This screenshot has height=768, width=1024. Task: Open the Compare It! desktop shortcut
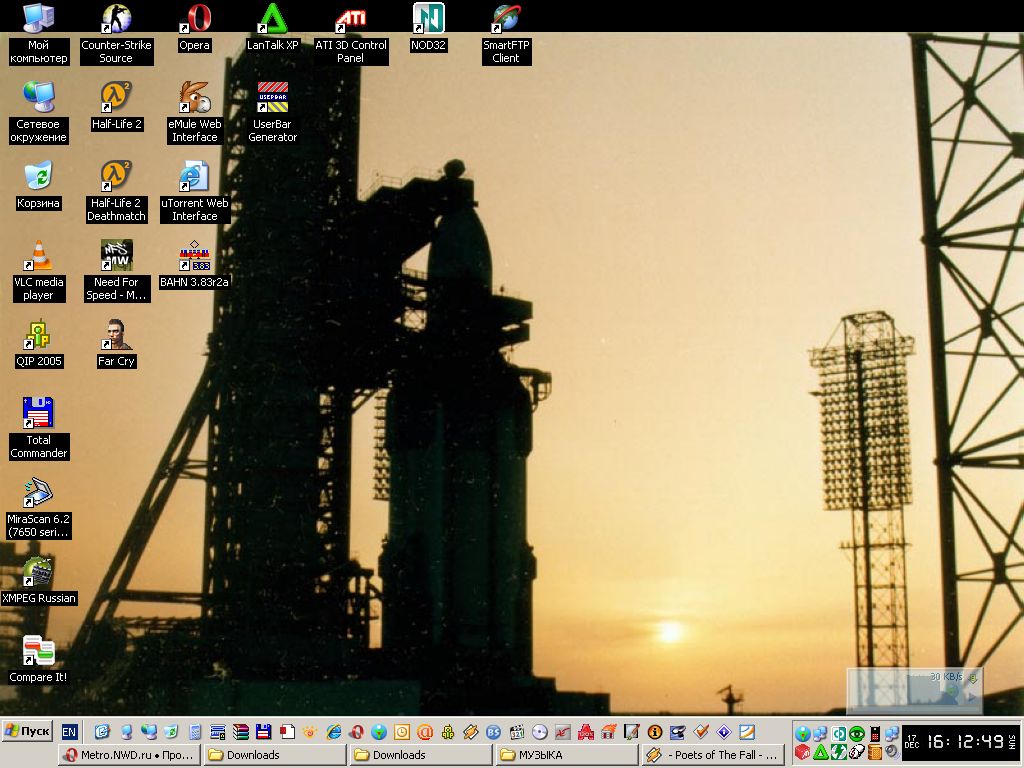(38, 651)
